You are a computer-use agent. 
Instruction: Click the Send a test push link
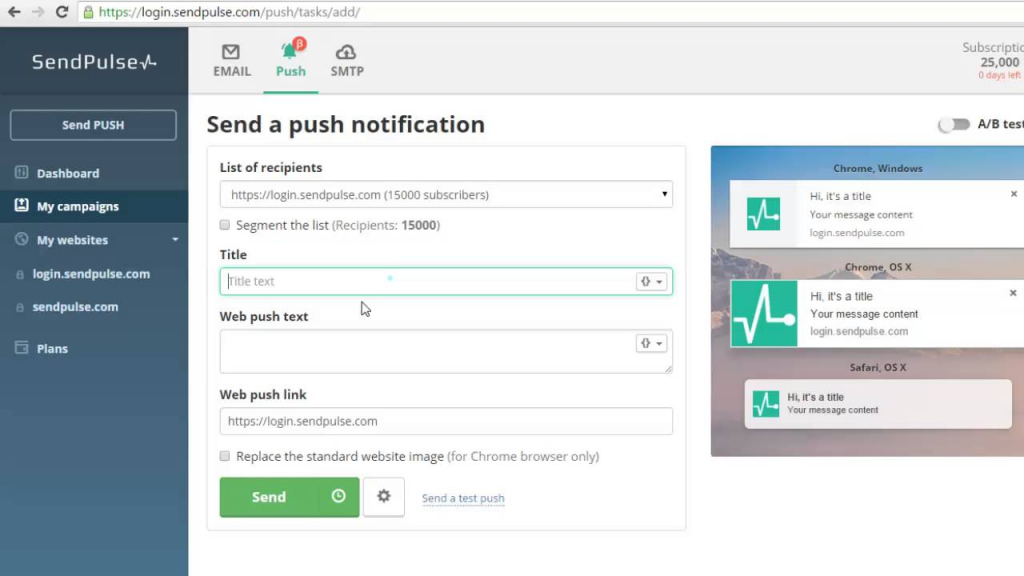463,498
